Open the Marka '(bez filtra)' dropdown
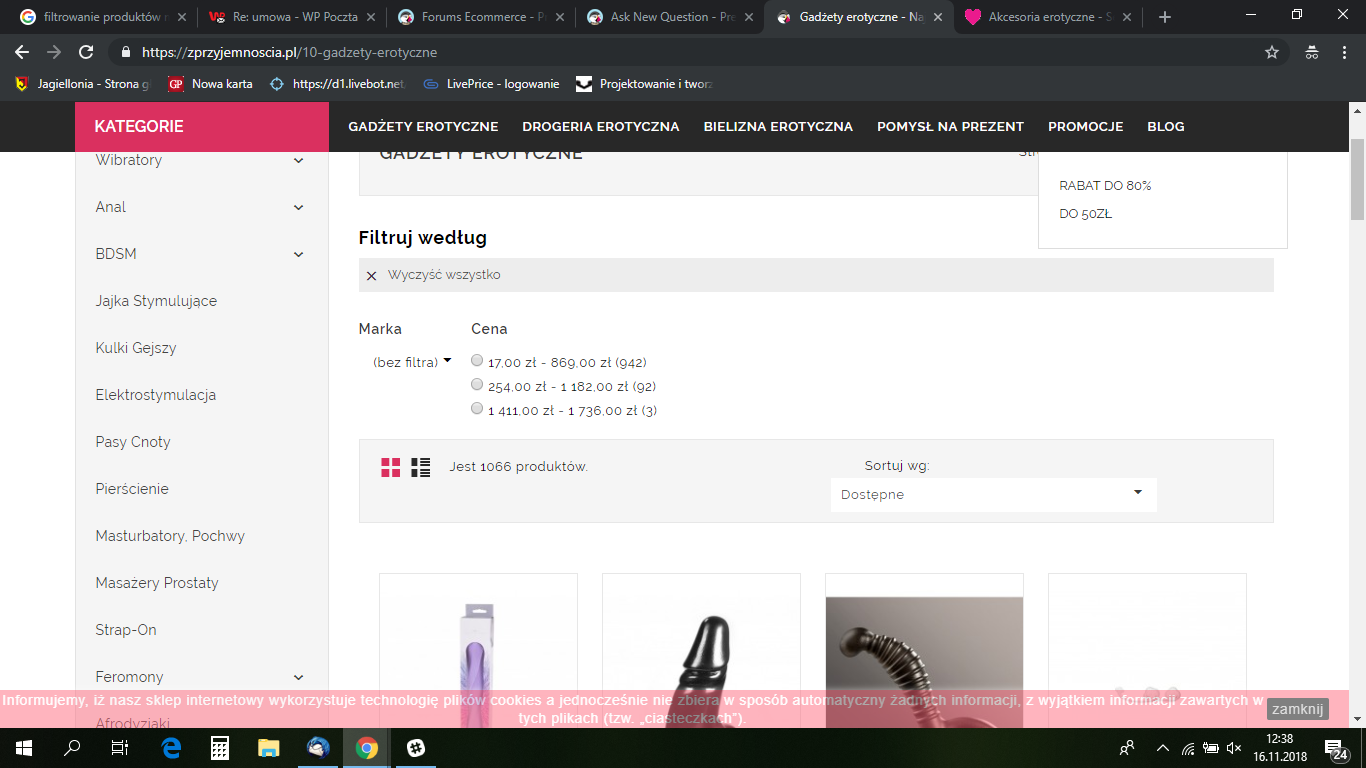This screenshot has height=768, width=1366. 412,362
